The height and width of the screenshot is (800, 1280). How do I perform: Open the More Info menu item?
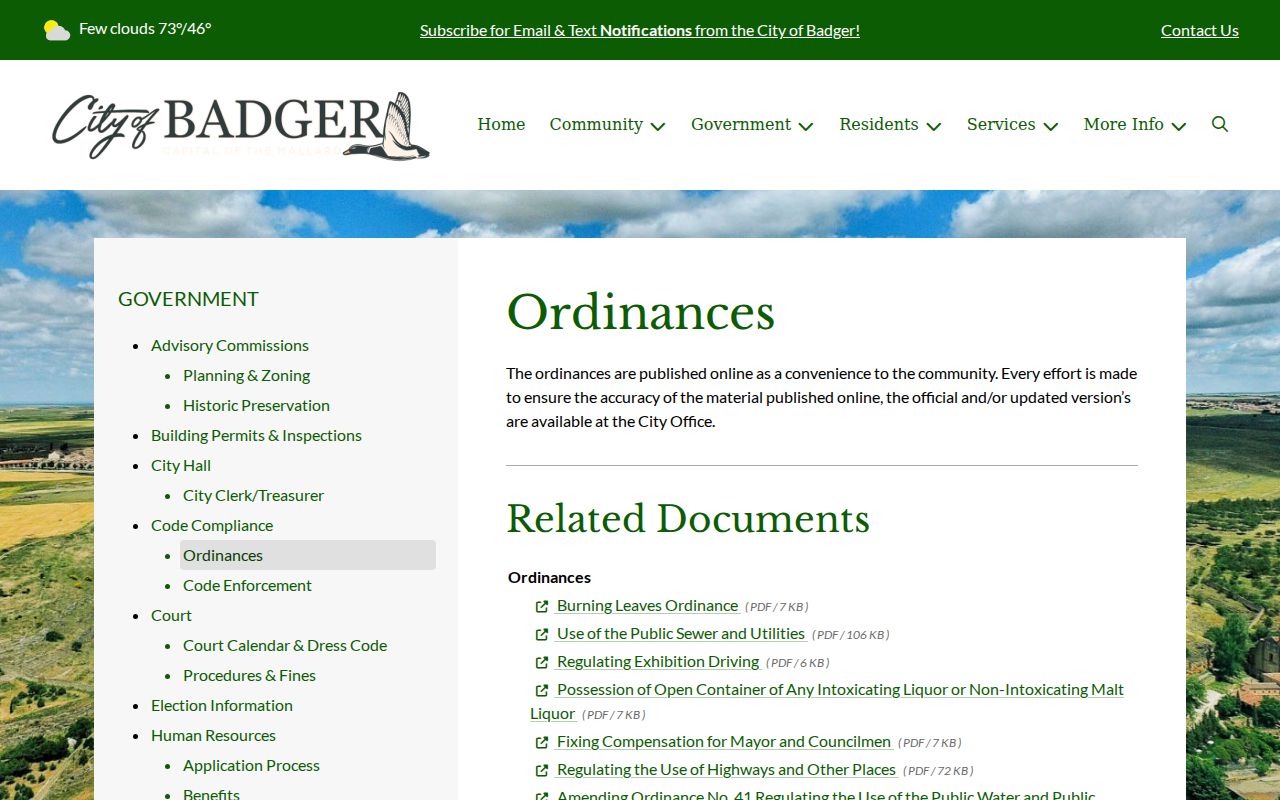[x=1124, y=124]
